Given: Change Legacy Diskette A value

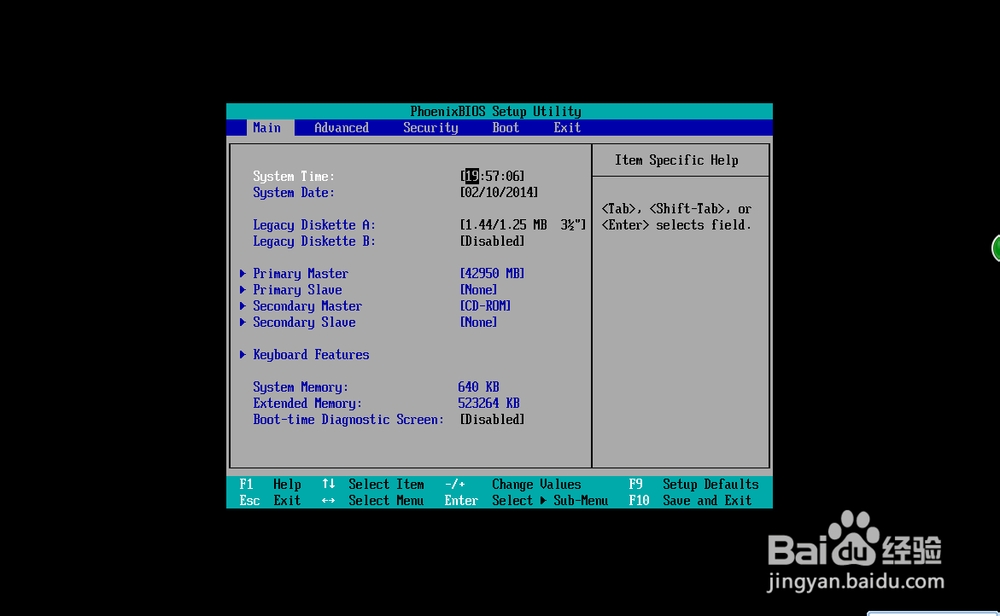Looking at the screenshot, I should 523,225.
